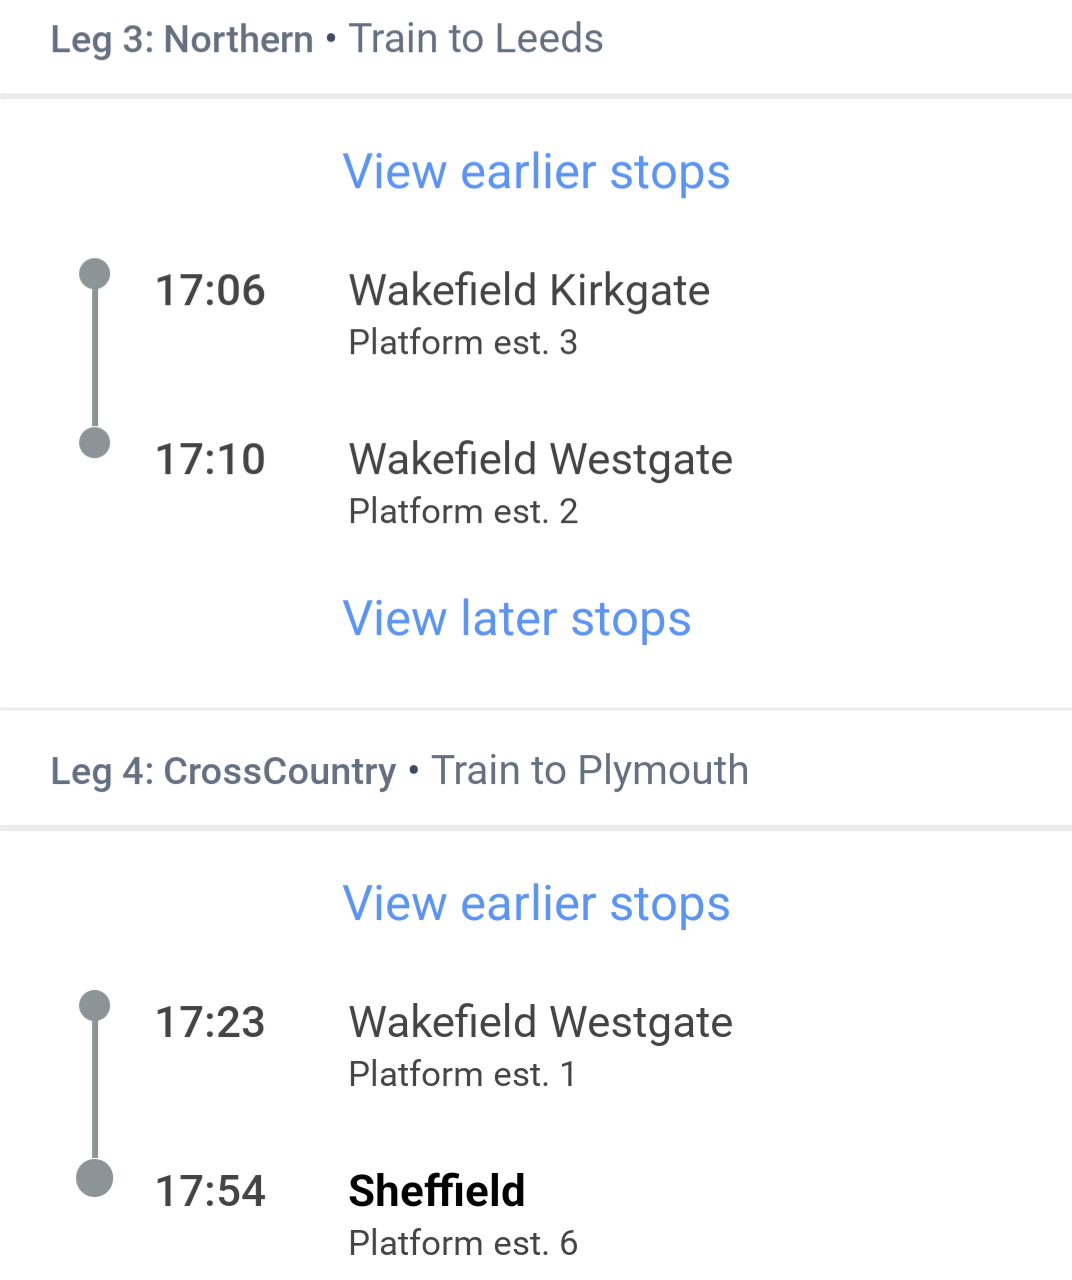Click the 17:10 Wakefield Westgate timeline dot
Viewport: 1072px width, 1280px height.
pyautogui.click(x=95, y=442)
